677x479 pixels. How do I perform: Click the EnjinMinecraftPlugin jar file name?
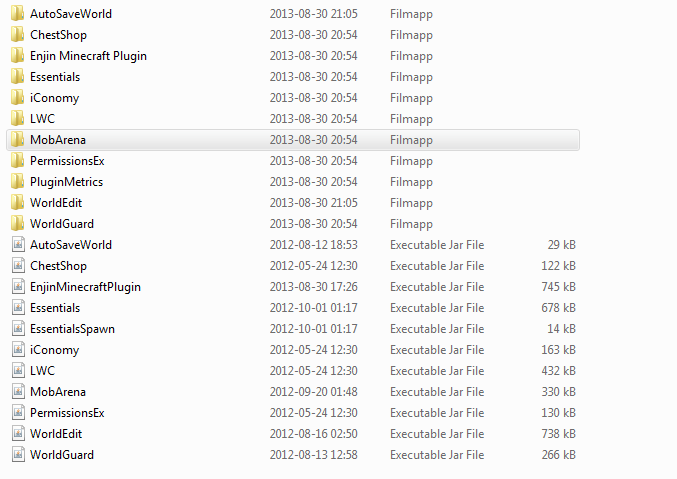click(85, 287)
